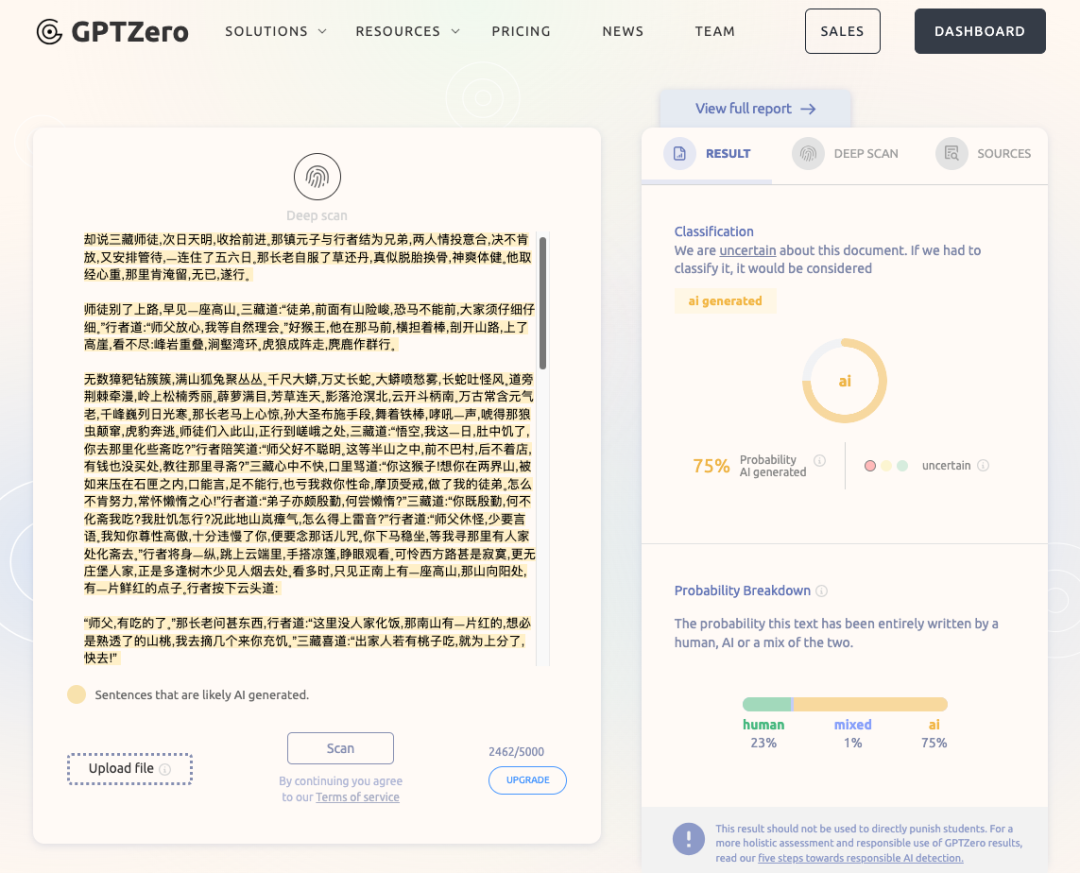Click the Result tab document icon
Viewport: 1080px width, 873px height.
coord(679,153)
